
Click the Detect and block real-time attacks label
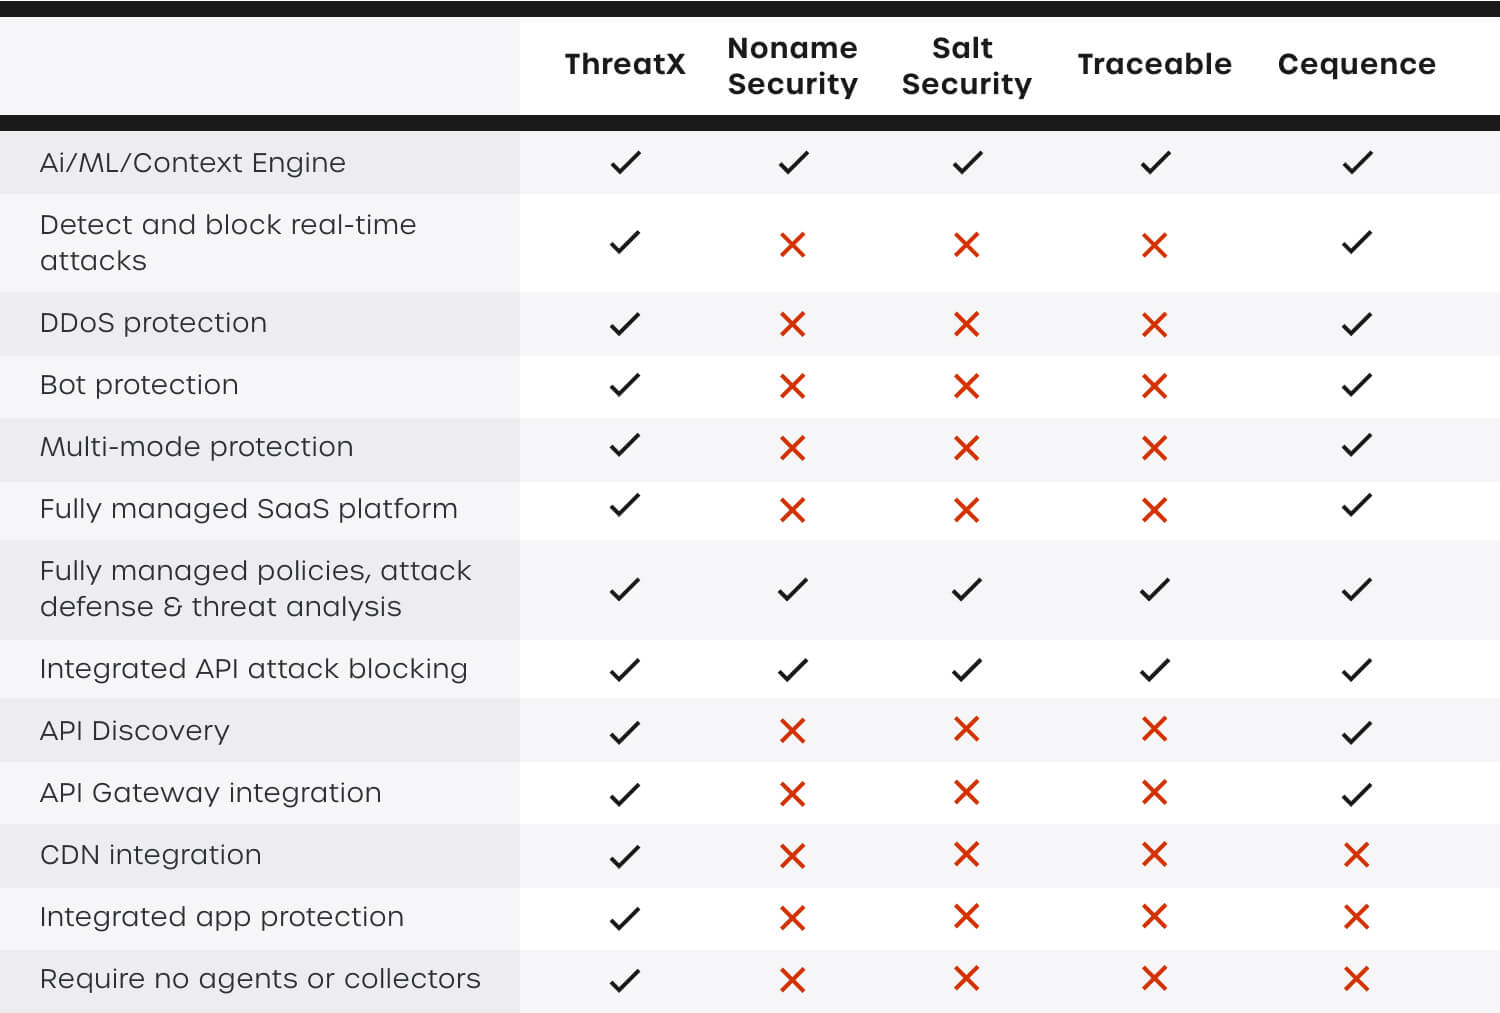228,242
